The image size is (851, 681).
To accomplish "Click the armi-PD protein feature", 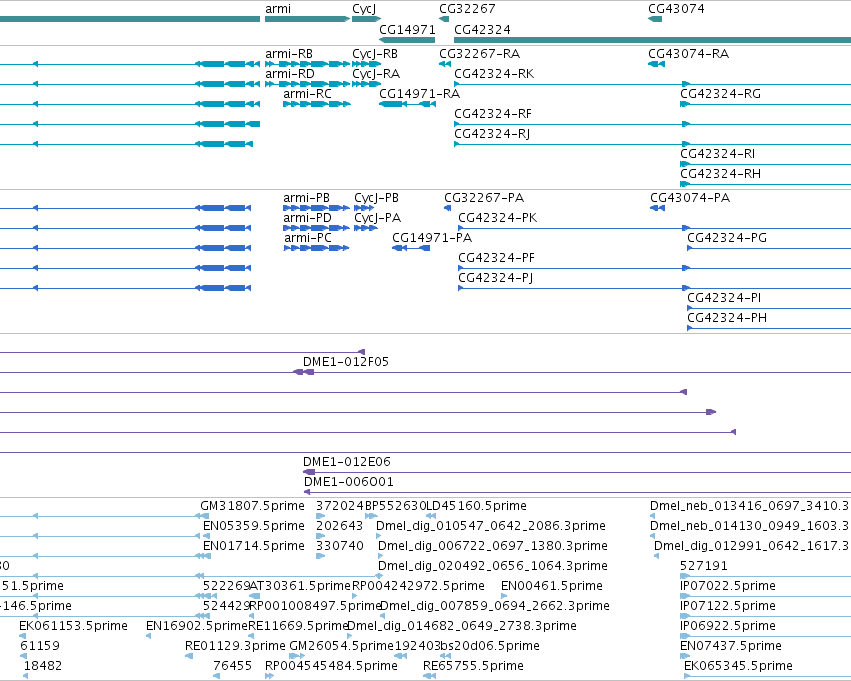I will pyautogui.click(x=316, y=228).
